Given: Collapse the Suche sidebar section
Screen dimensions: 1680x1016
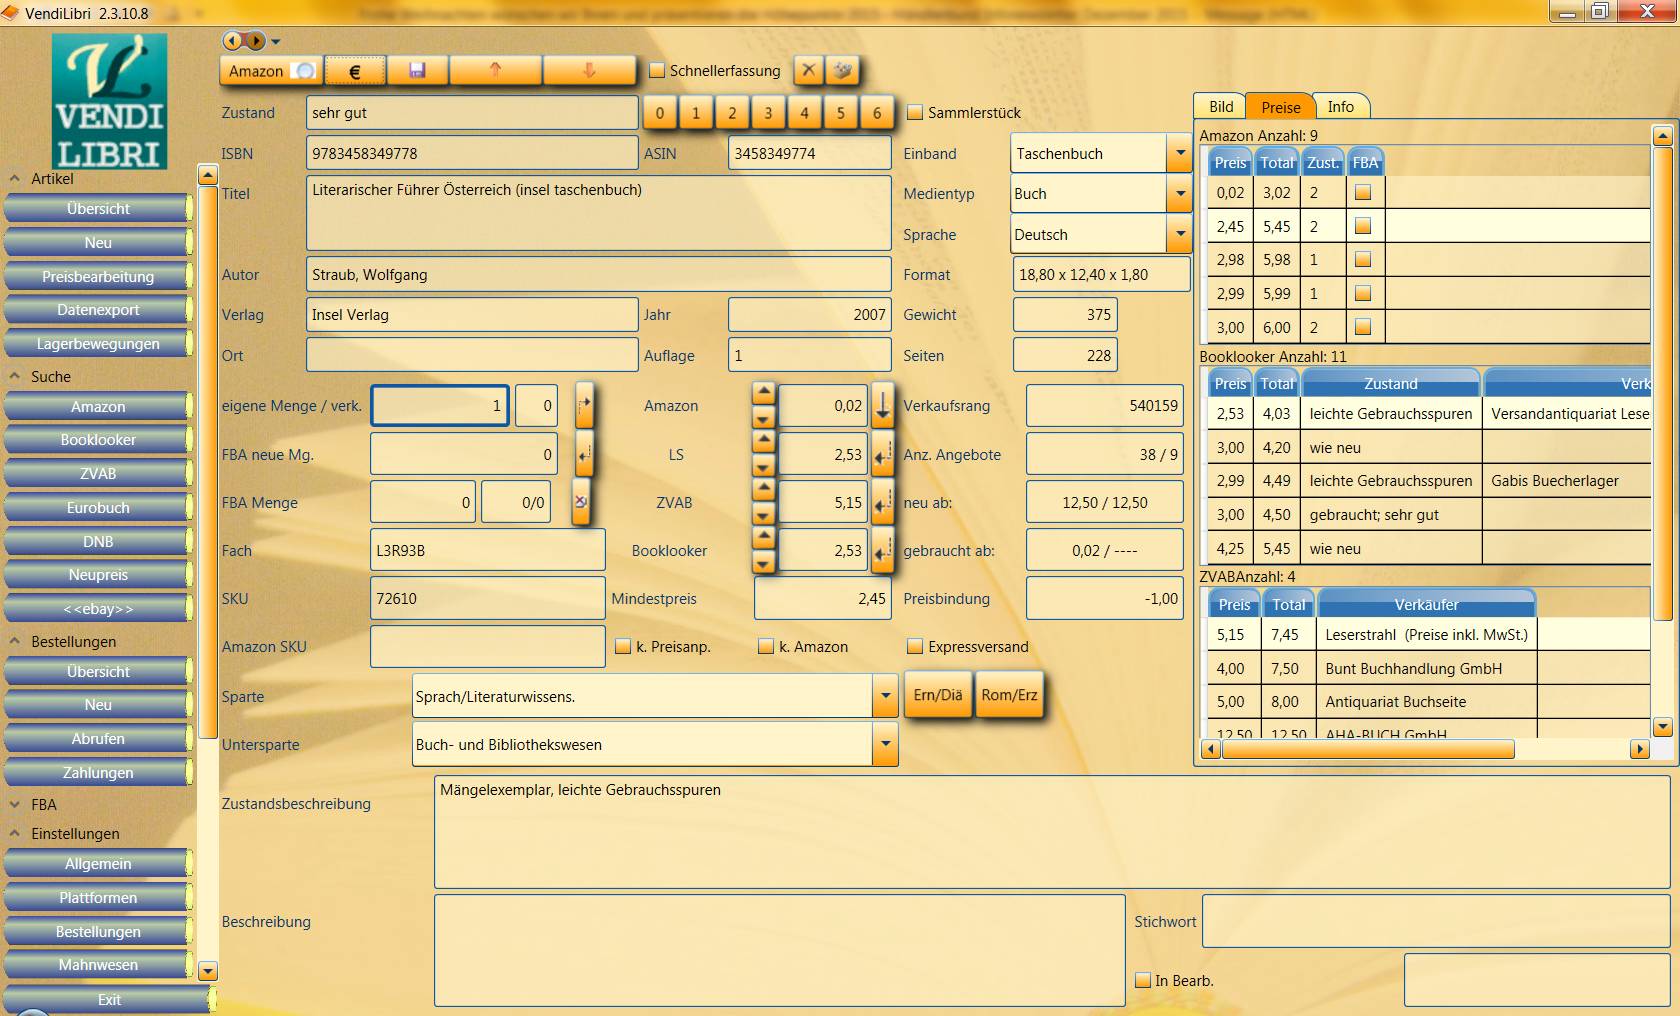Looking at the screenshot, I should click(x=15, y=377).
